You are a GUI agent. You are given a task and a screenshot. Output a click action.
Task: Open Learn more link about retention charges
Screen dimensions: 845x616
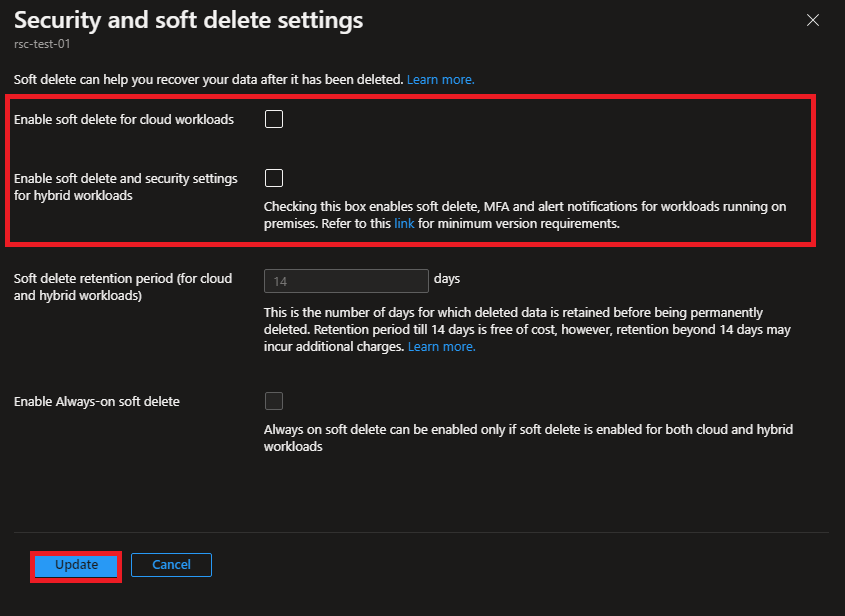coord(441,347)
